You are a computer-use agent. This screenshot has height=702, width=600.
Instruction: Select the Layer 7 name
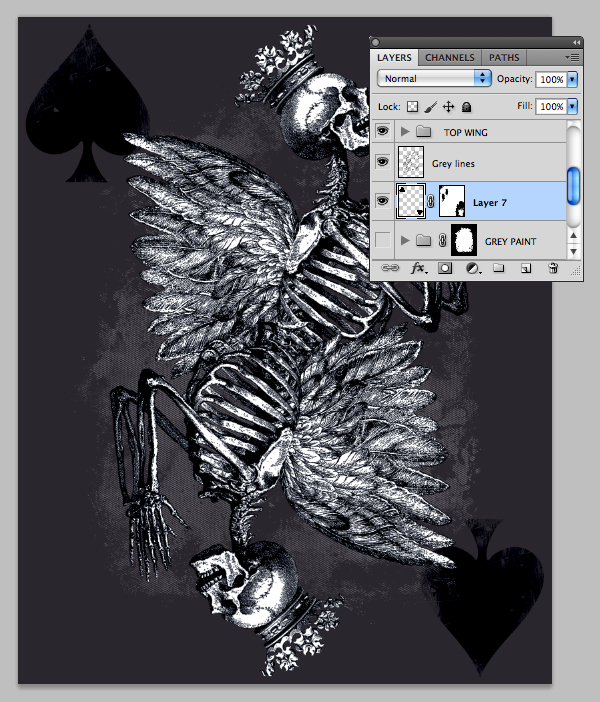click(x=489, y=203)
